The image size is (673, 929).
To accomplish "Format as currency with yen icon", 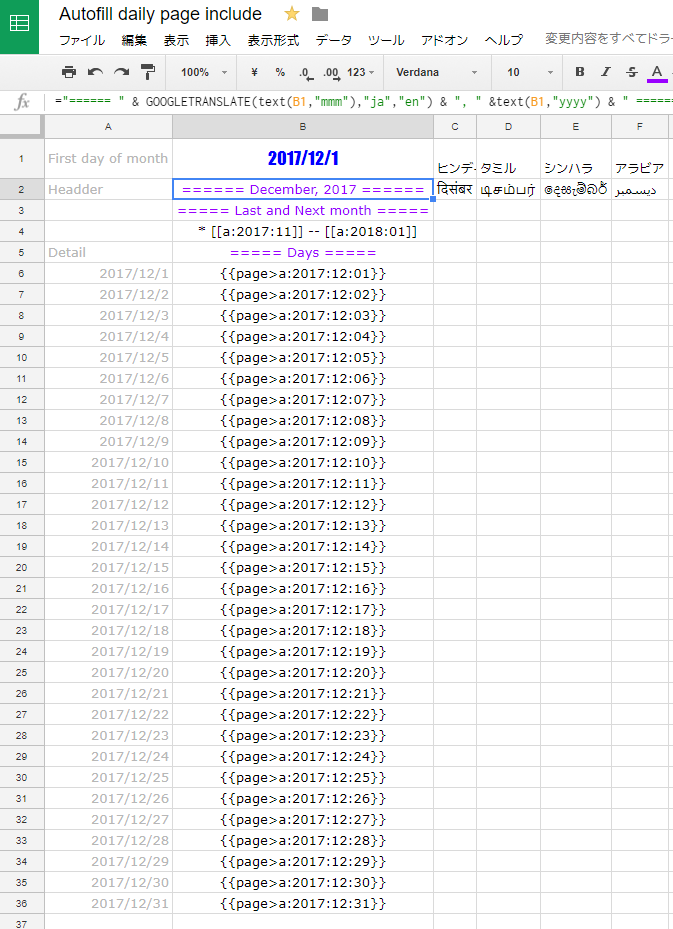I will pyautogui.click(x=254, y=72).
